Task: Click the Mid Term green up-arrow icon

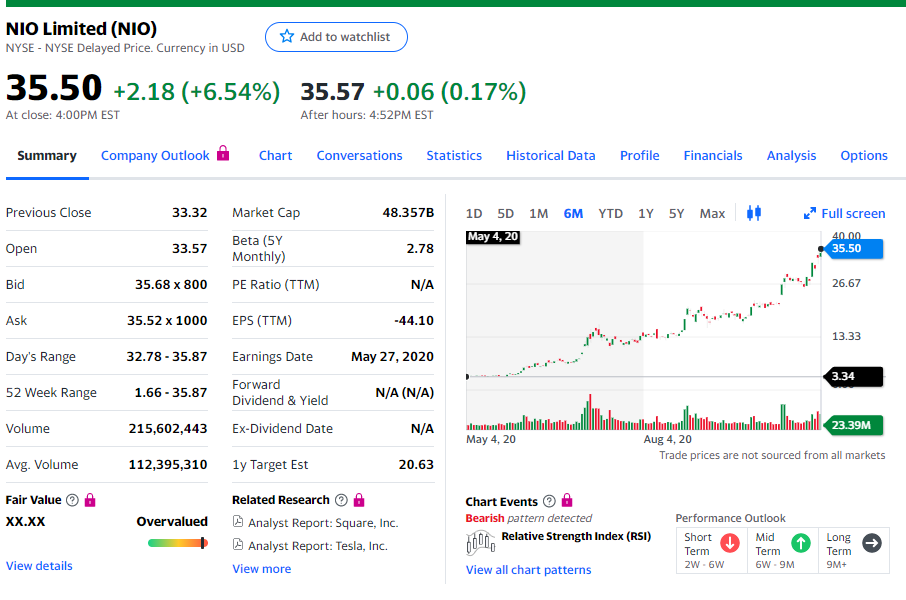Action: [800, 543]
